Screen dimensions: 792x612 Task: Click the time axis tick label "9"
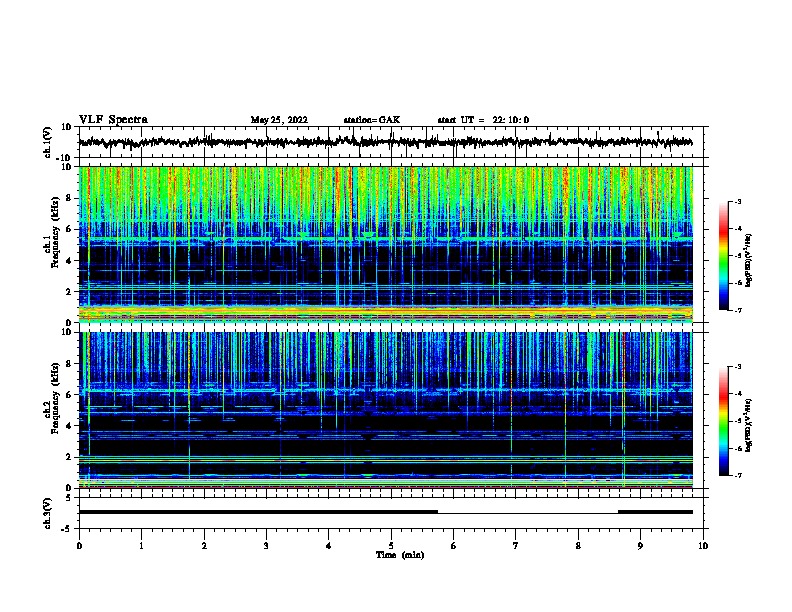(x=640, y=546)
